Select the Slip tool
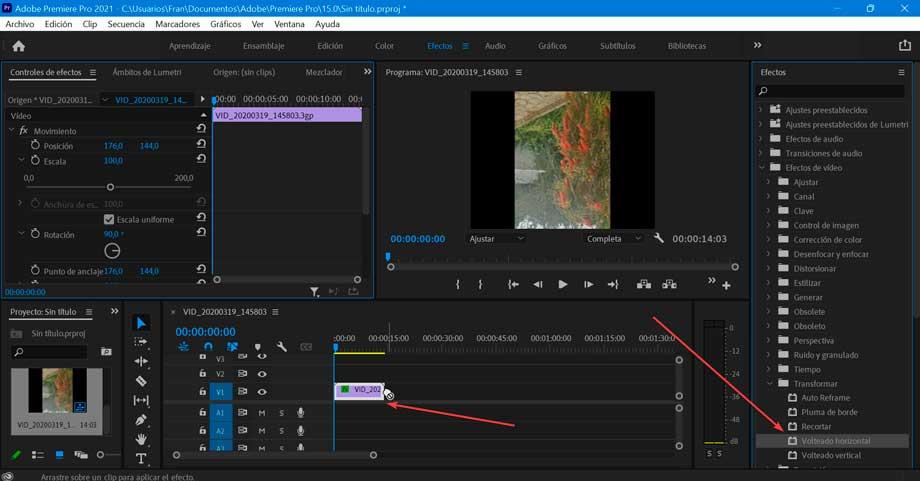Screen dimensions: 920x481 pos(141,400)
